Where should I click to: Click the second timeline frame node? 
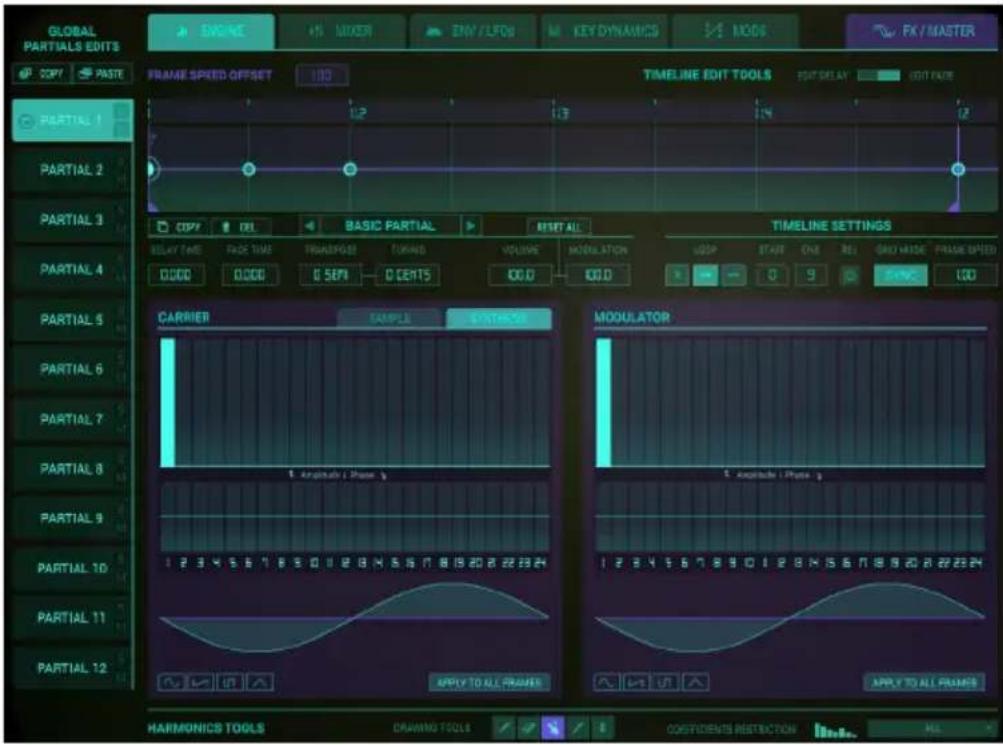coord(249,169)
